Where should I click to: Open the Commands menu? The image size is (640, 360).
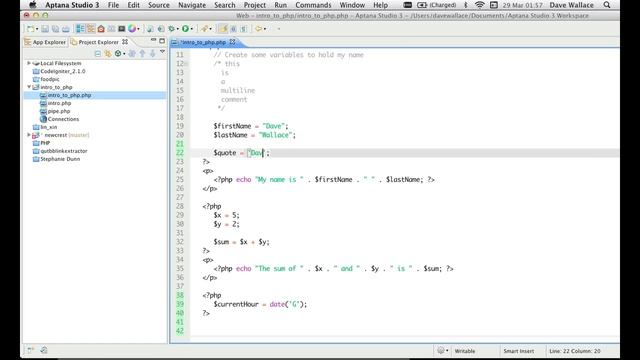tap(313, 5)
